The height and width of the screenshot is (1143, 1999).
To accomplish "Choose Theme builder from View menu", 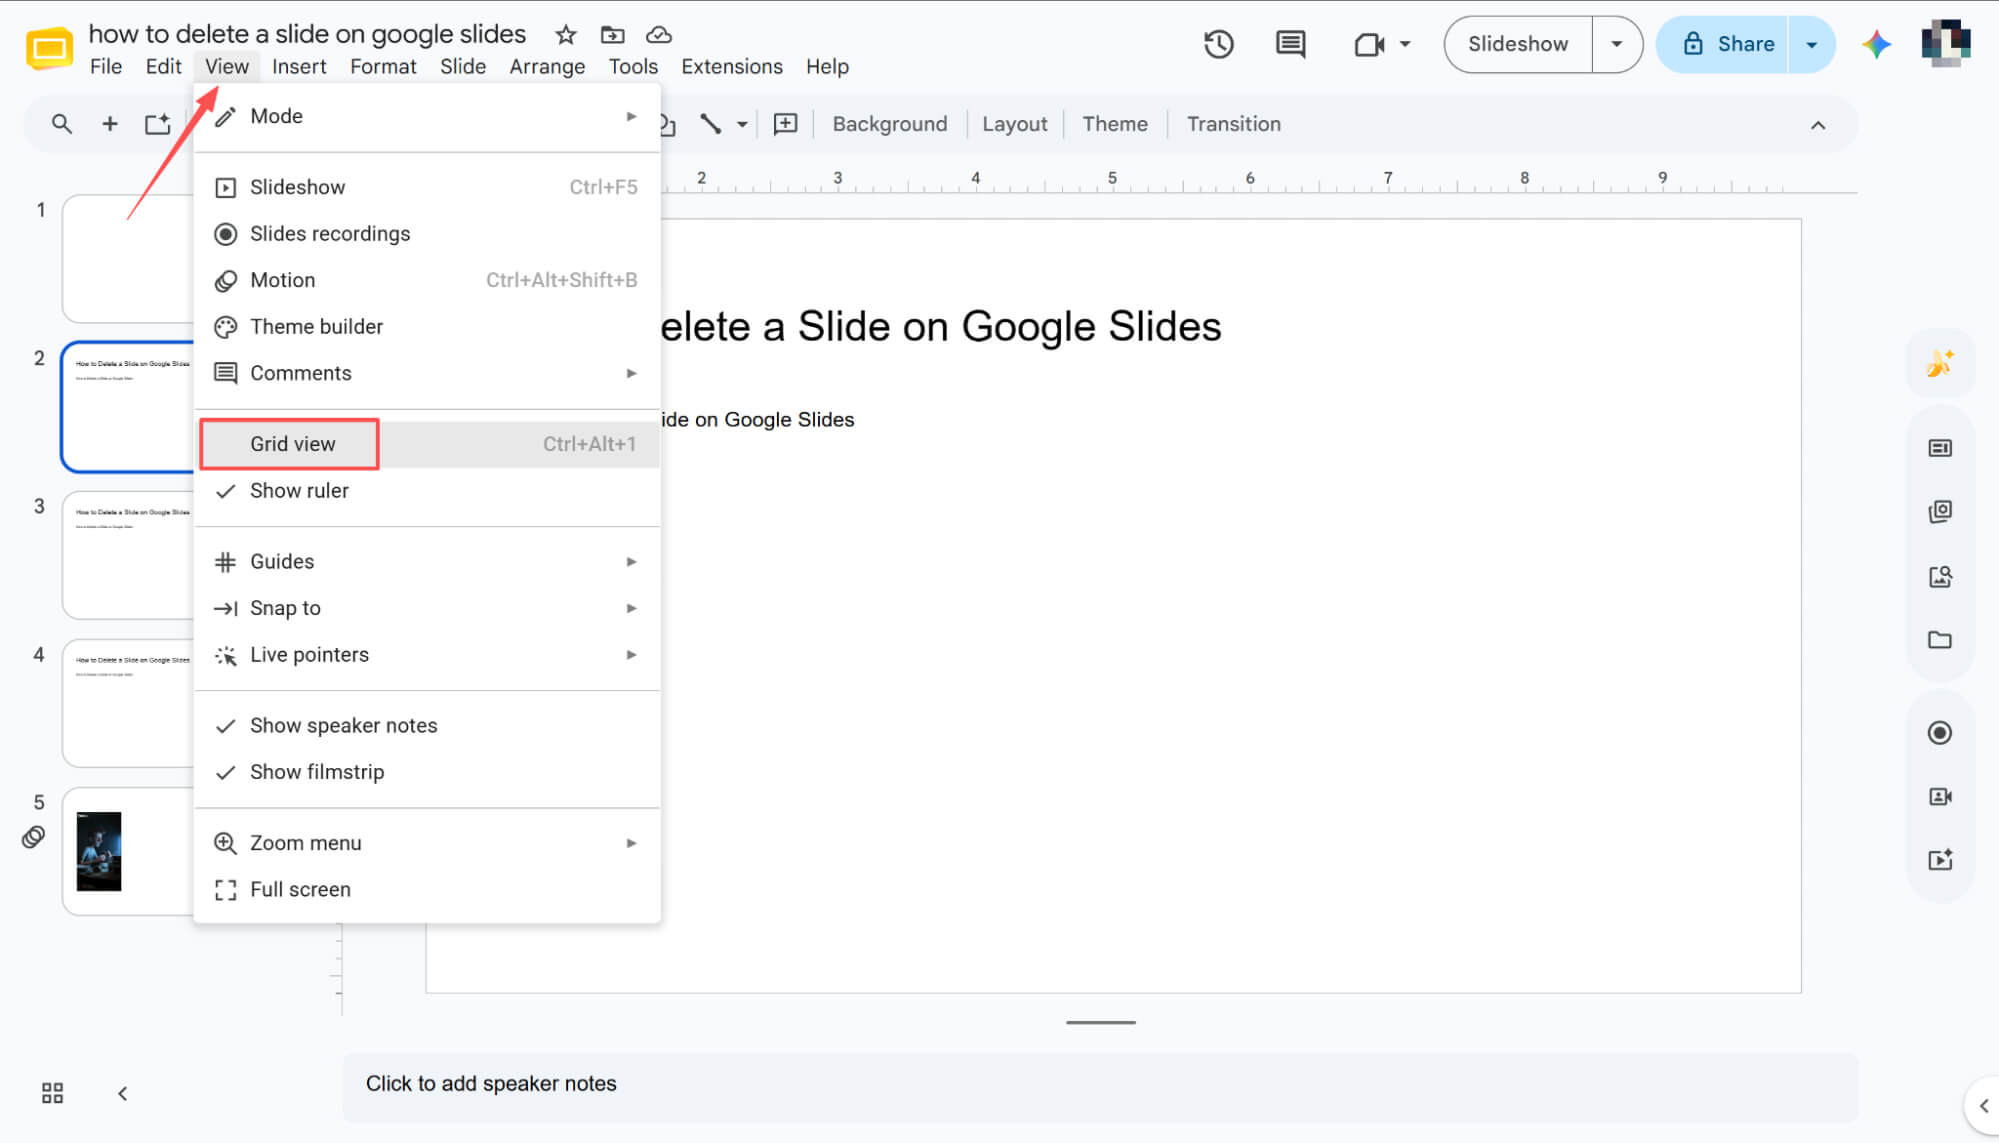I will click(x=427, y=327).
